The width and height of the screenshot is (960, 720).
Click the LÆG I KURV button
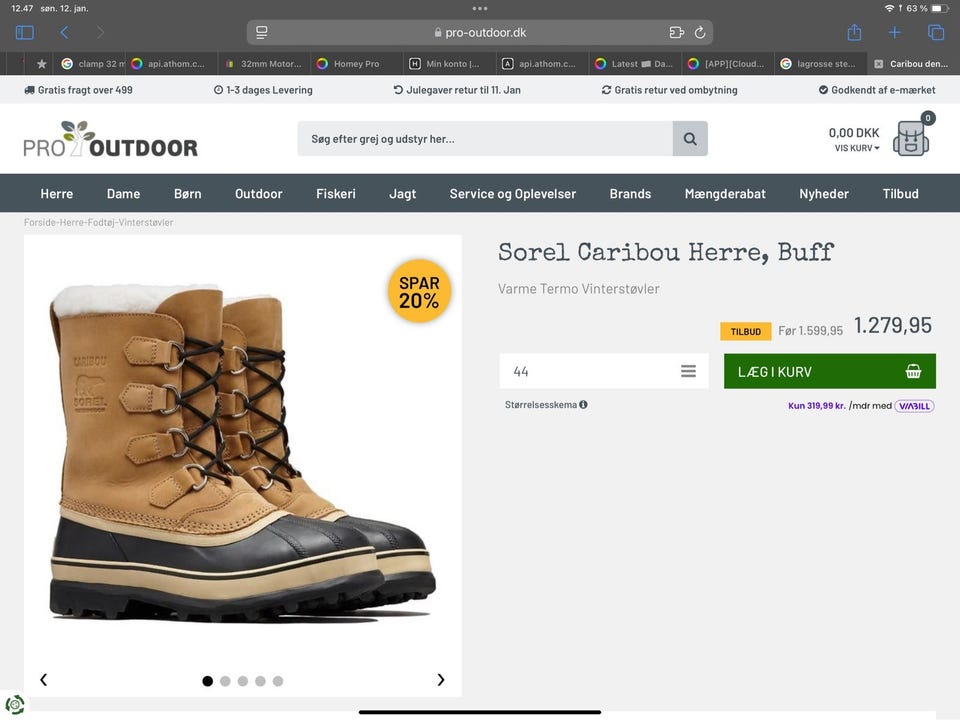(x=829, y=371)
